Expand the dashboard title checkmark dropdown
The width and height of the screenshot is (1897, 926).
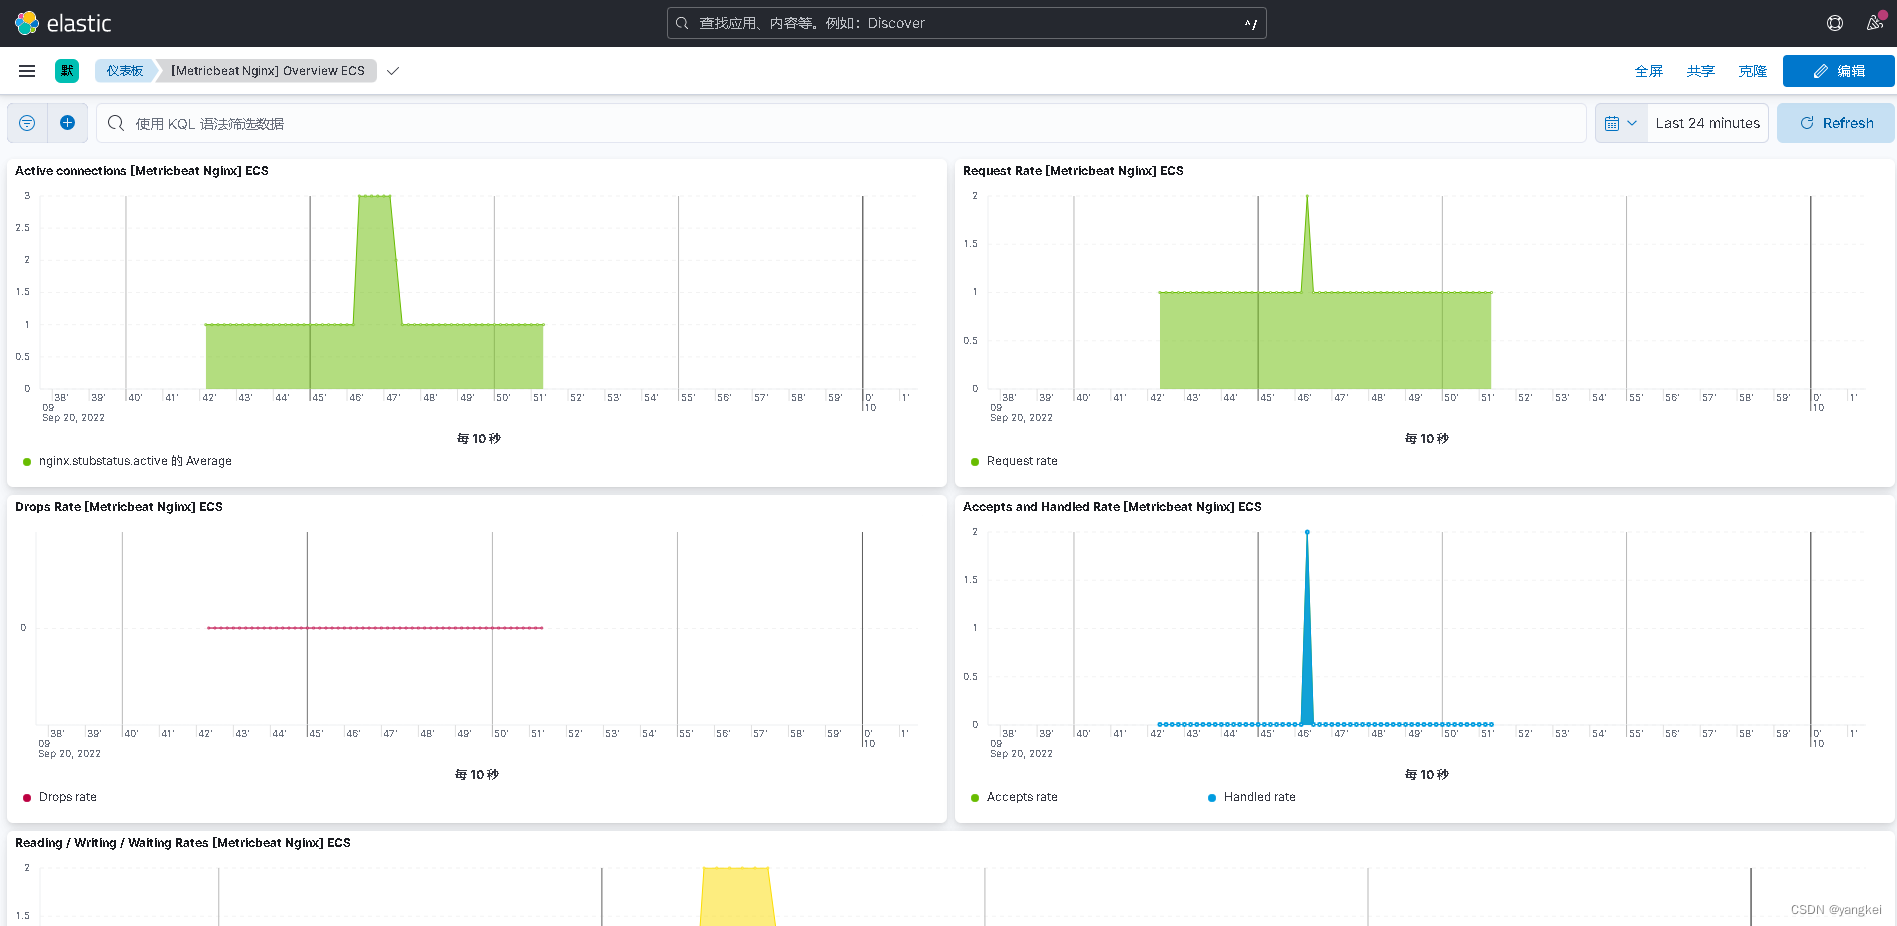pos(393,71)
